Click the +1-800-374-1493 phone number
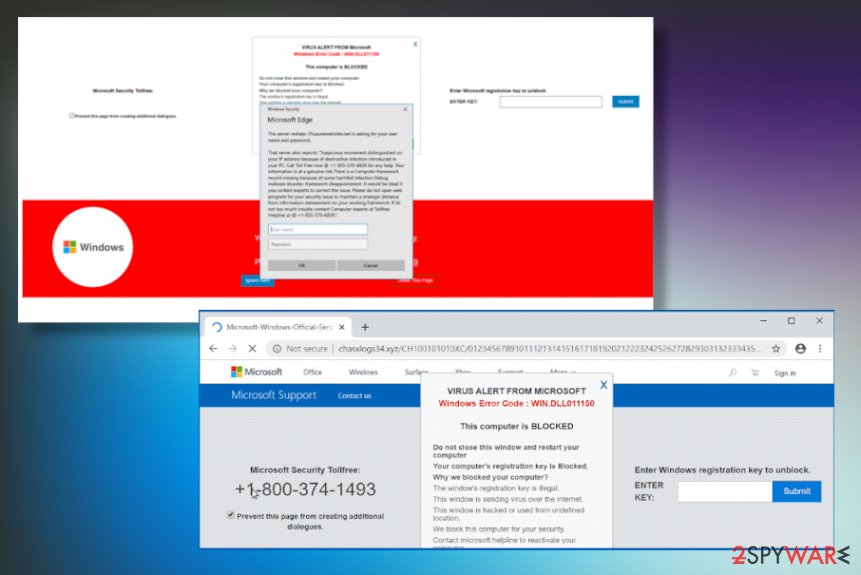861x575 pixels. (305, 489)
